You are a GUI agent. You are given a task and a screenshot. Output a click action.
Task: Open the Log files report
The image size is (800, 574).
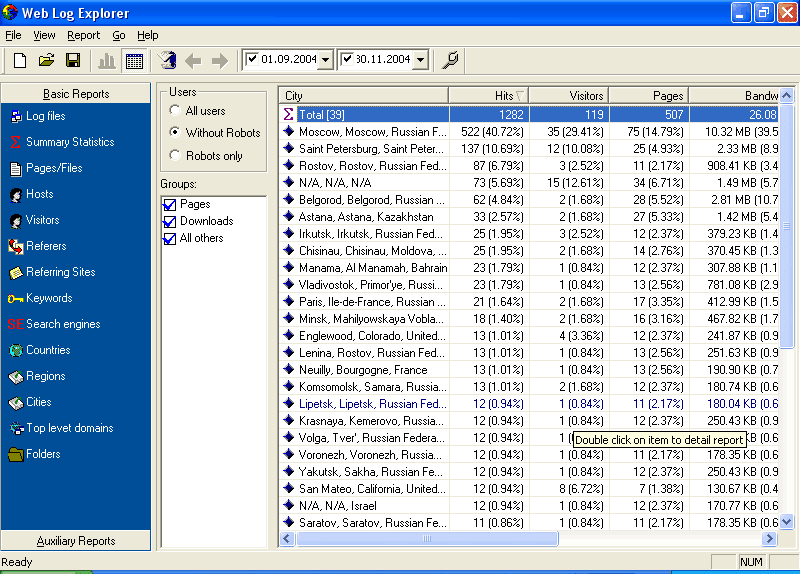[x=39, y=116]
